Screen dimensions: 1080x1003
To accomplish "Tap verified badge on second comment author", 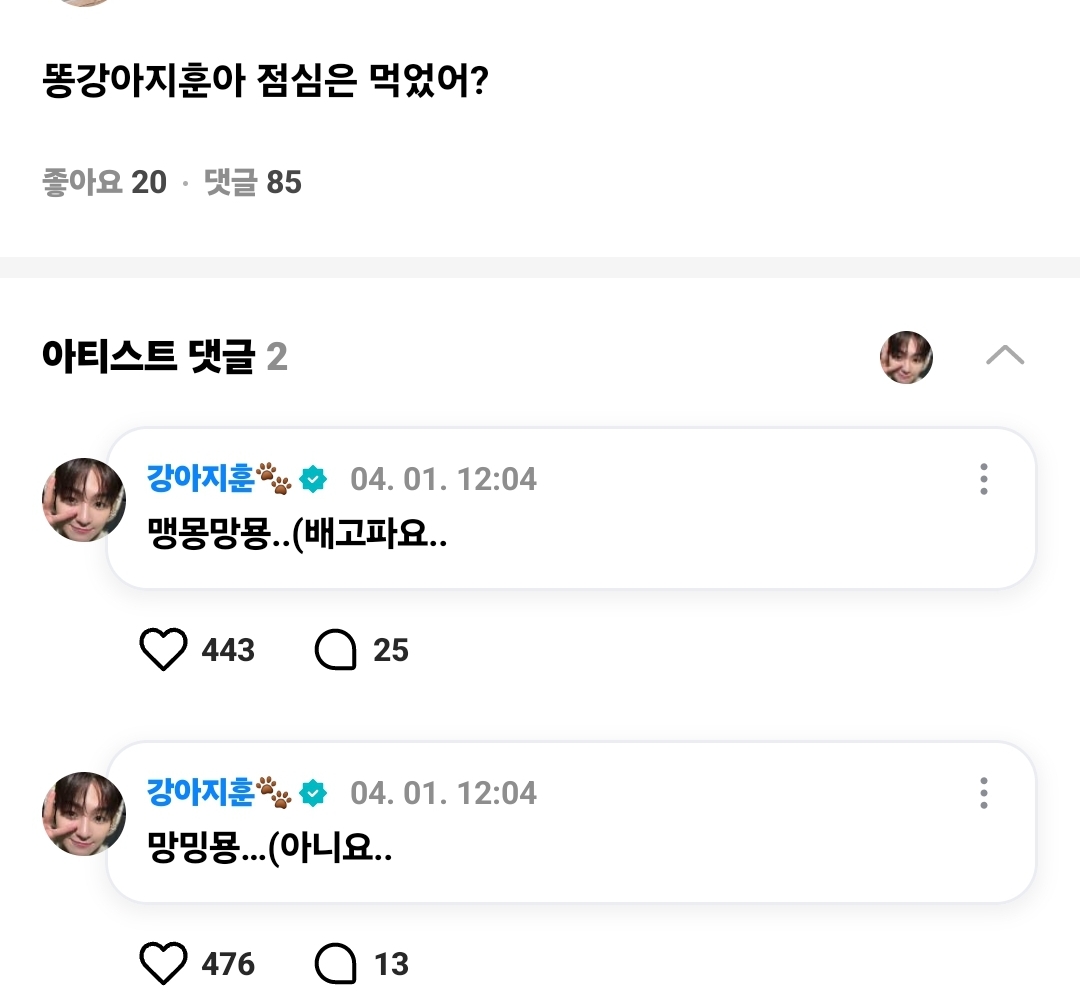I will (x=314, y=794).
